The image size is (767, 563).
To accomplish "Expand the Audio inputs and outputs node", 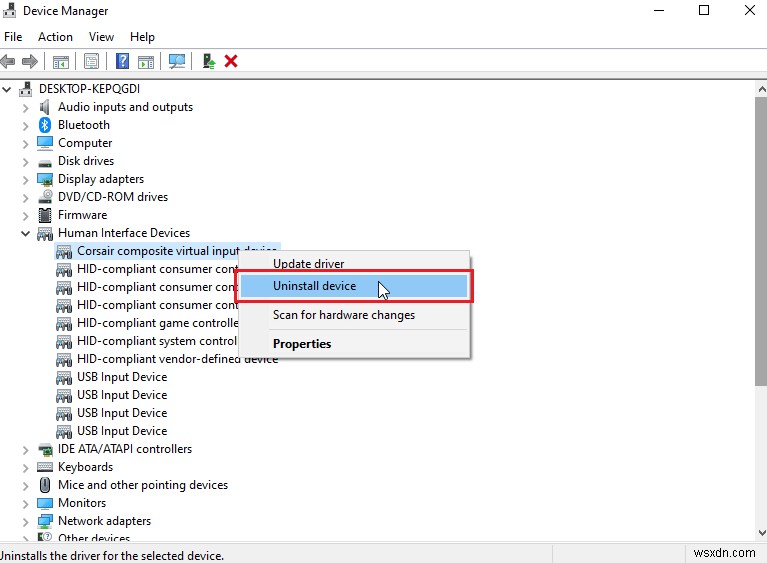I will [x=25, y=108].
